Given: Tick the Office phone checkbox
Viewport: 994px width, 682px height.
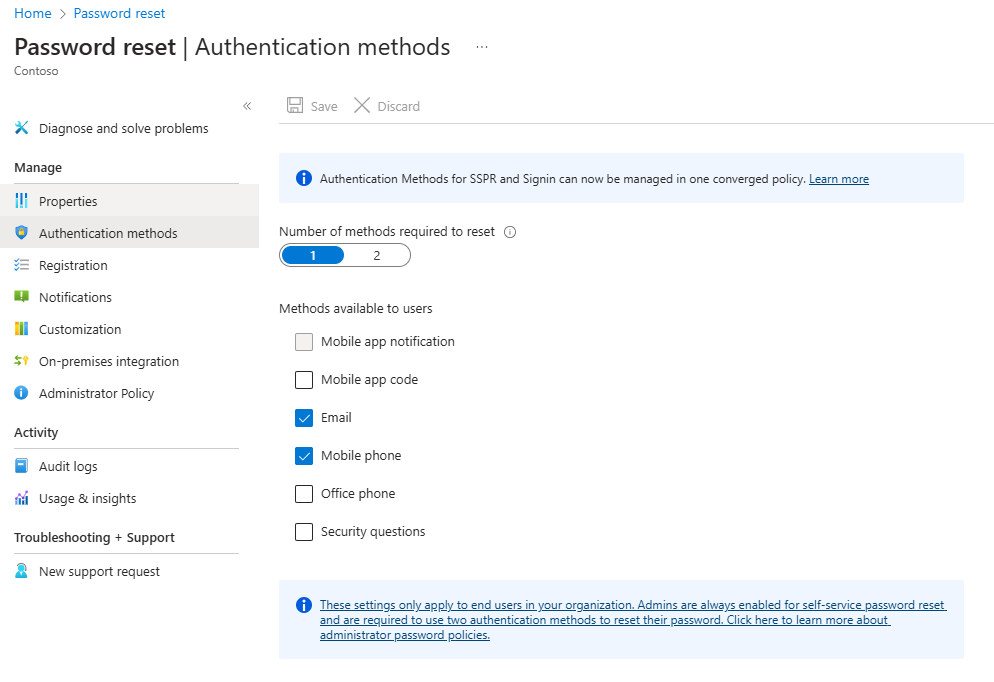Looking at the screenshot, I should 304,494.
